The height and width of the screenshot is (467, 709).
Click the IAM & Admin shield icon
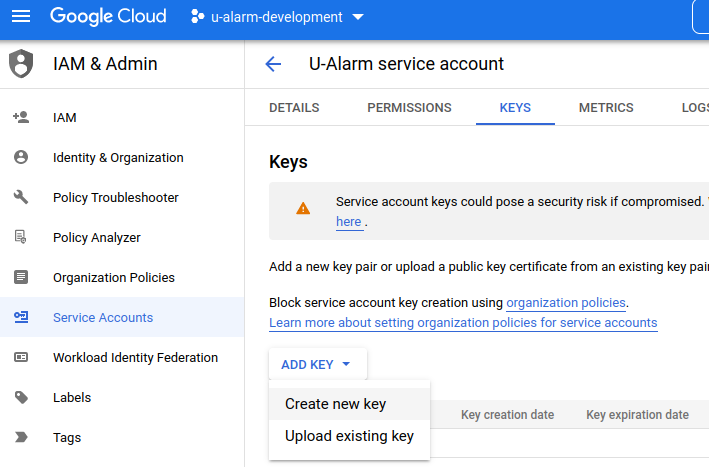point(21,64)
